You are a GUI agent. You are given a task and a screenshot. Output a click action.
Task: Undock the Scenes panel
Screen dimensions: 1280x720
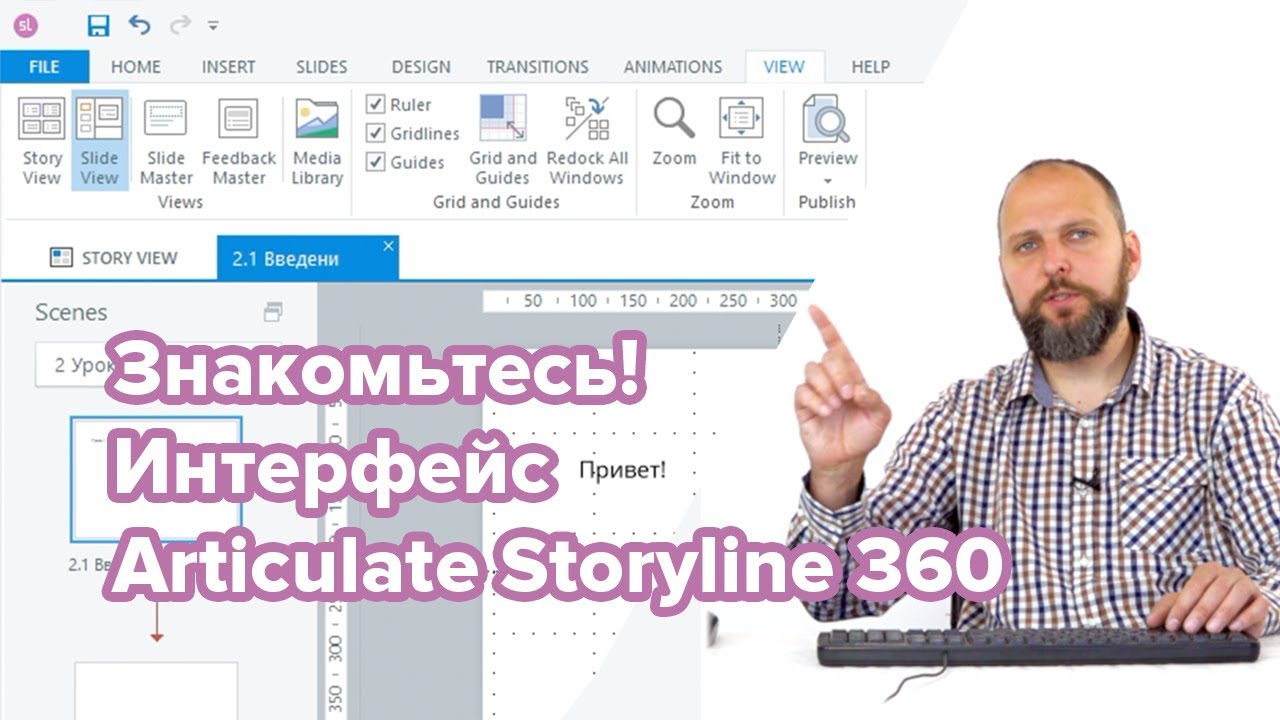pos(273,312)
